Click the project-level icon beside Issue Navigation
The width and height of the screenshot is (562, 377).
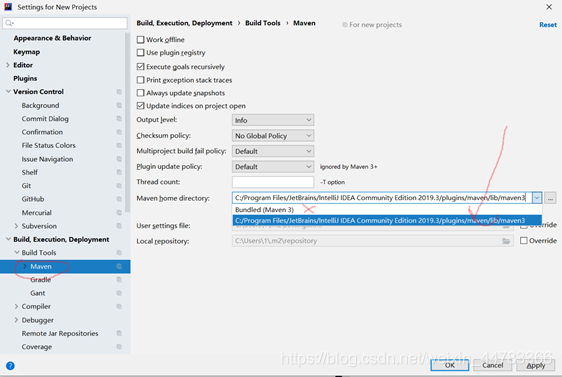(119, 159)
